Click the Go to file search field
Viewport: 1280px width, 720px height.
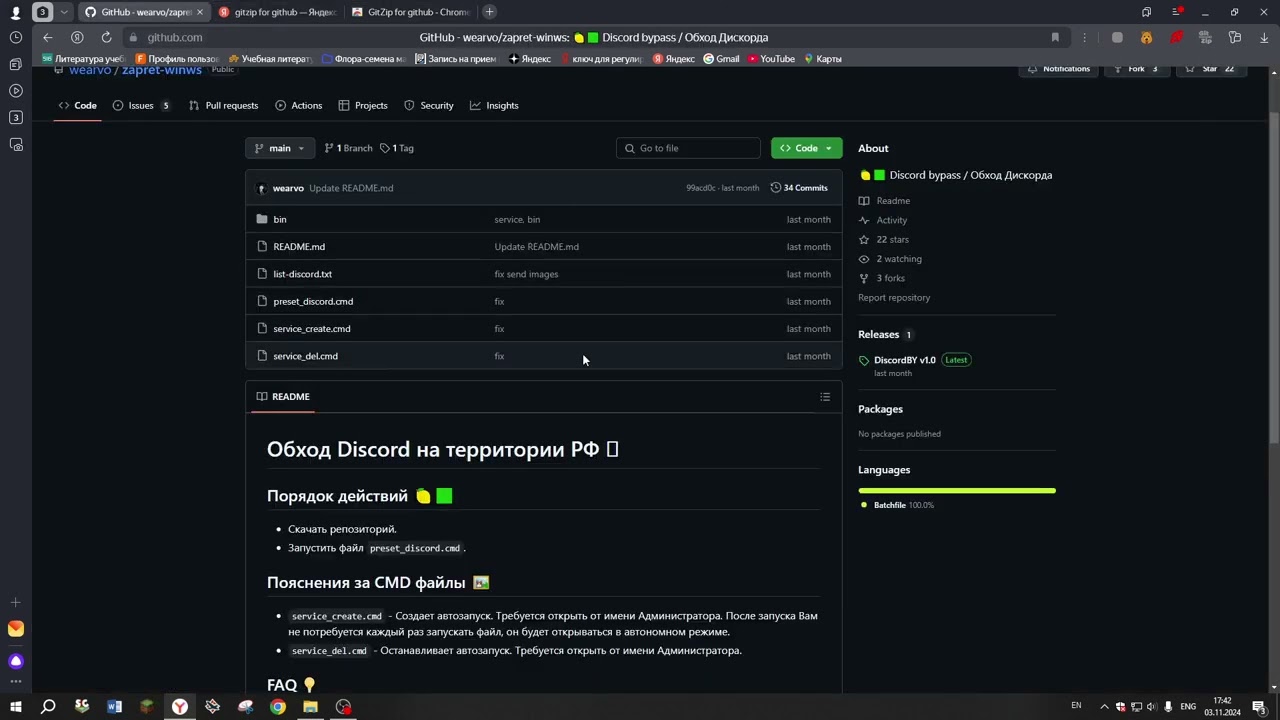click(x=688, y=148)
